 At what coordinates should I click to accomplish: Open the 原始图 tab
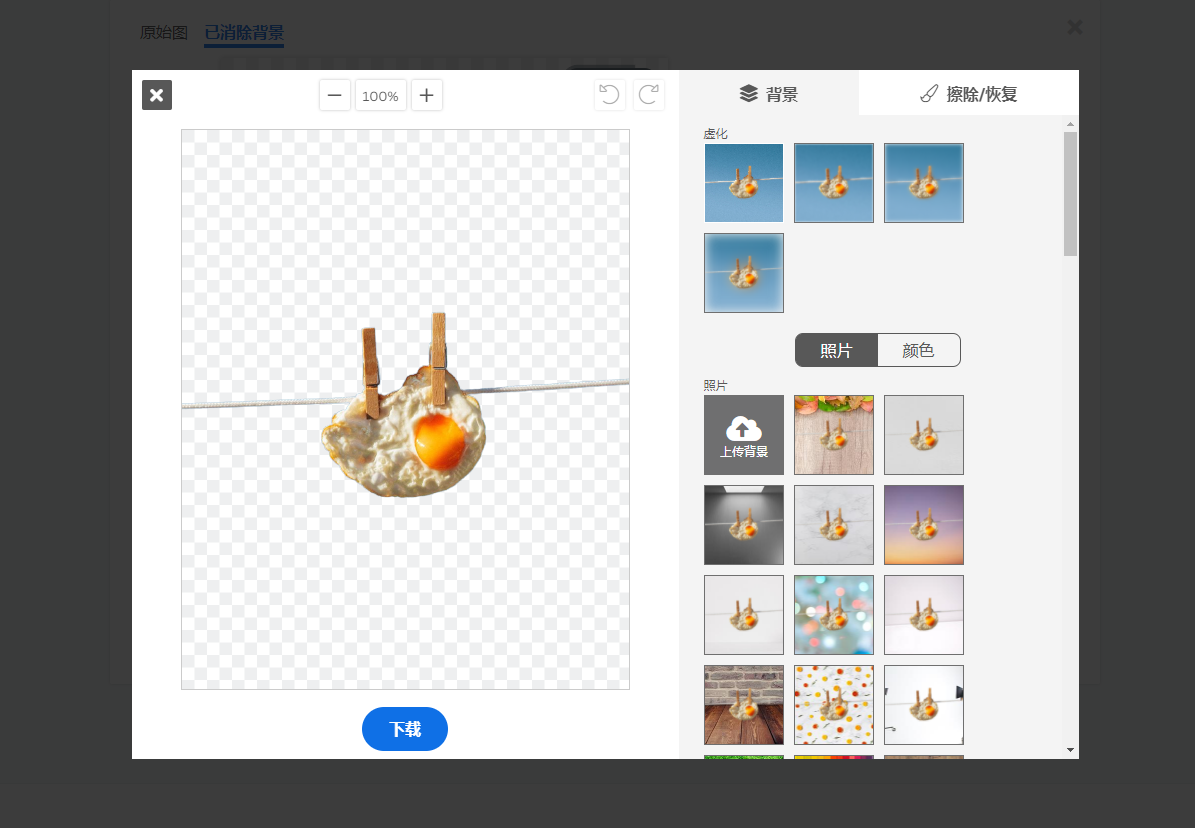[164, 33]
